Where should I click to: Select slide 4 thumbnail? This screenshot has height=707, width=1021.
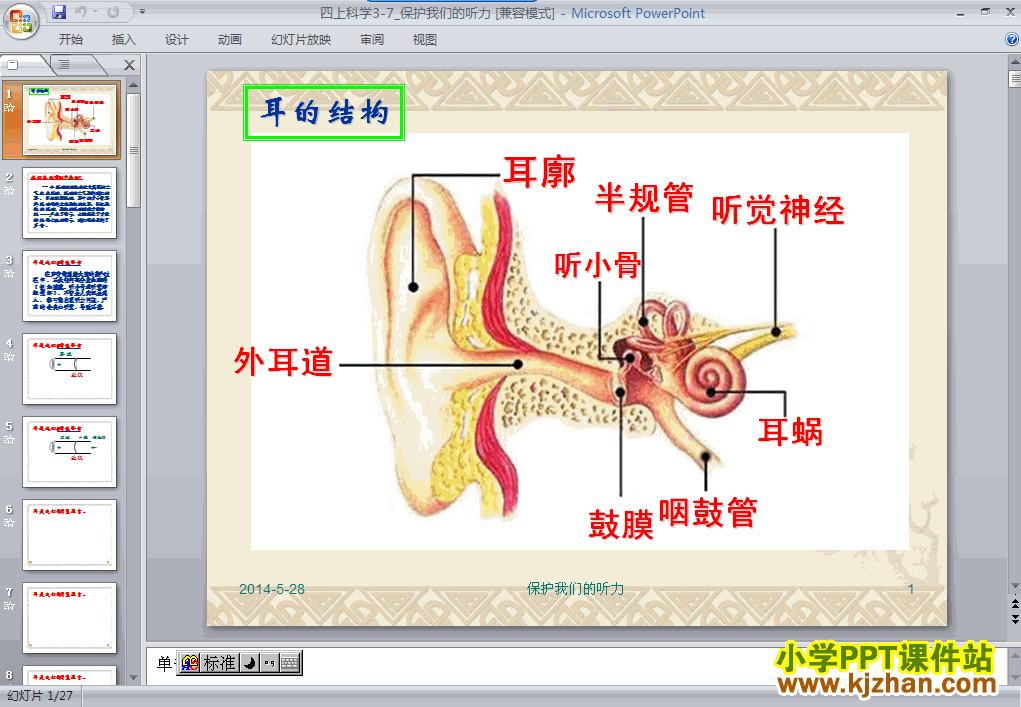pyautogui.click(x=70, y=368)
